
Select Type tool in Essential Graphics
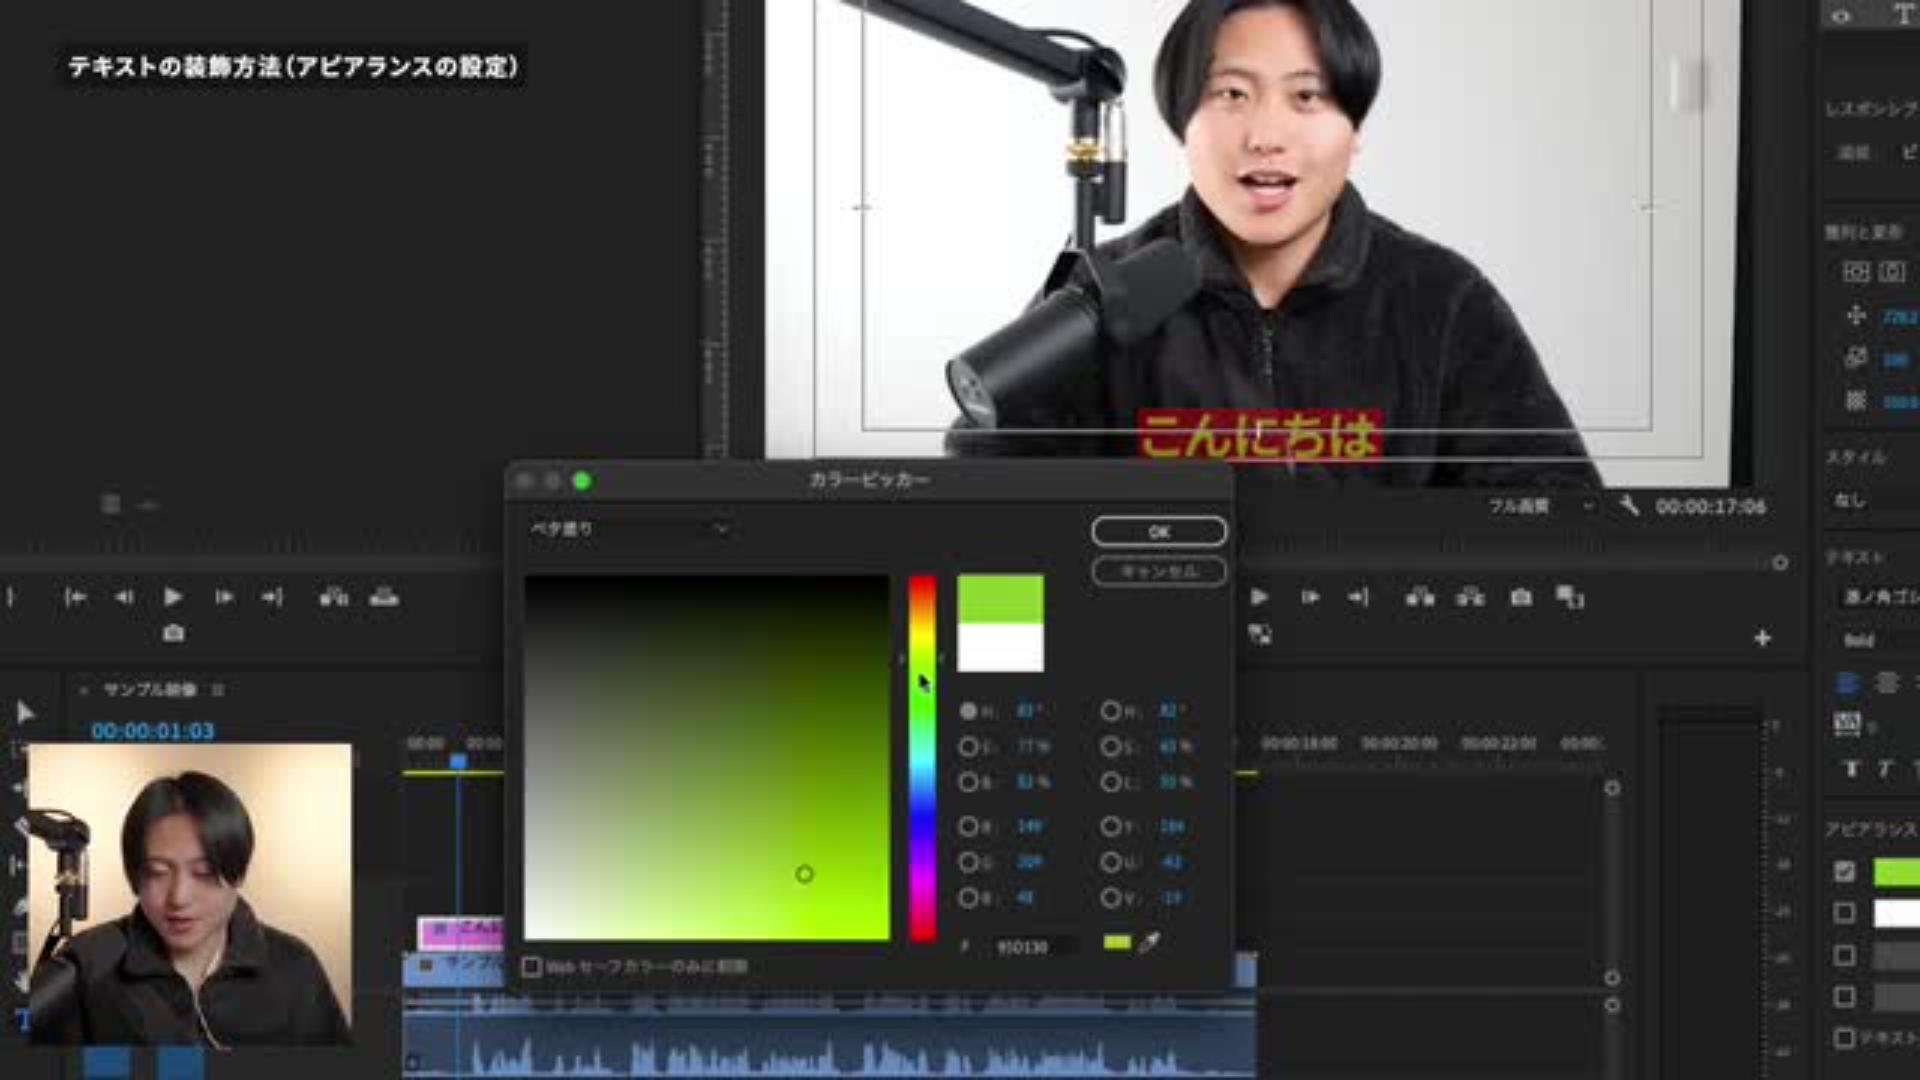1903,15
